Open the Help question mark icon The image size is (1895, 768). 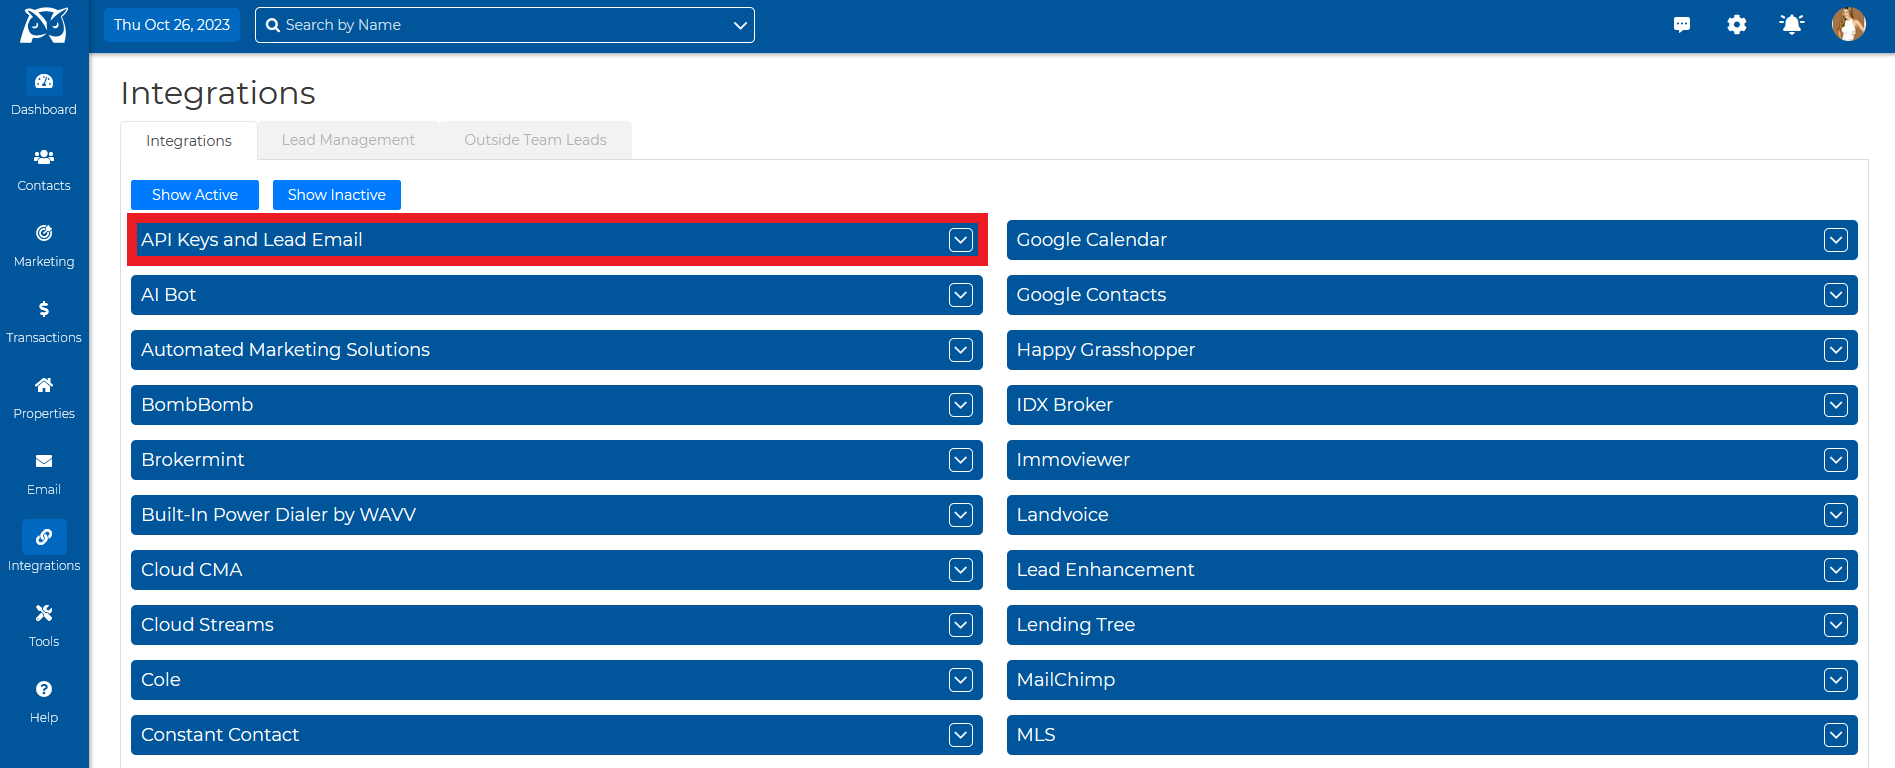pyautogui.click(x=44, y=689)
